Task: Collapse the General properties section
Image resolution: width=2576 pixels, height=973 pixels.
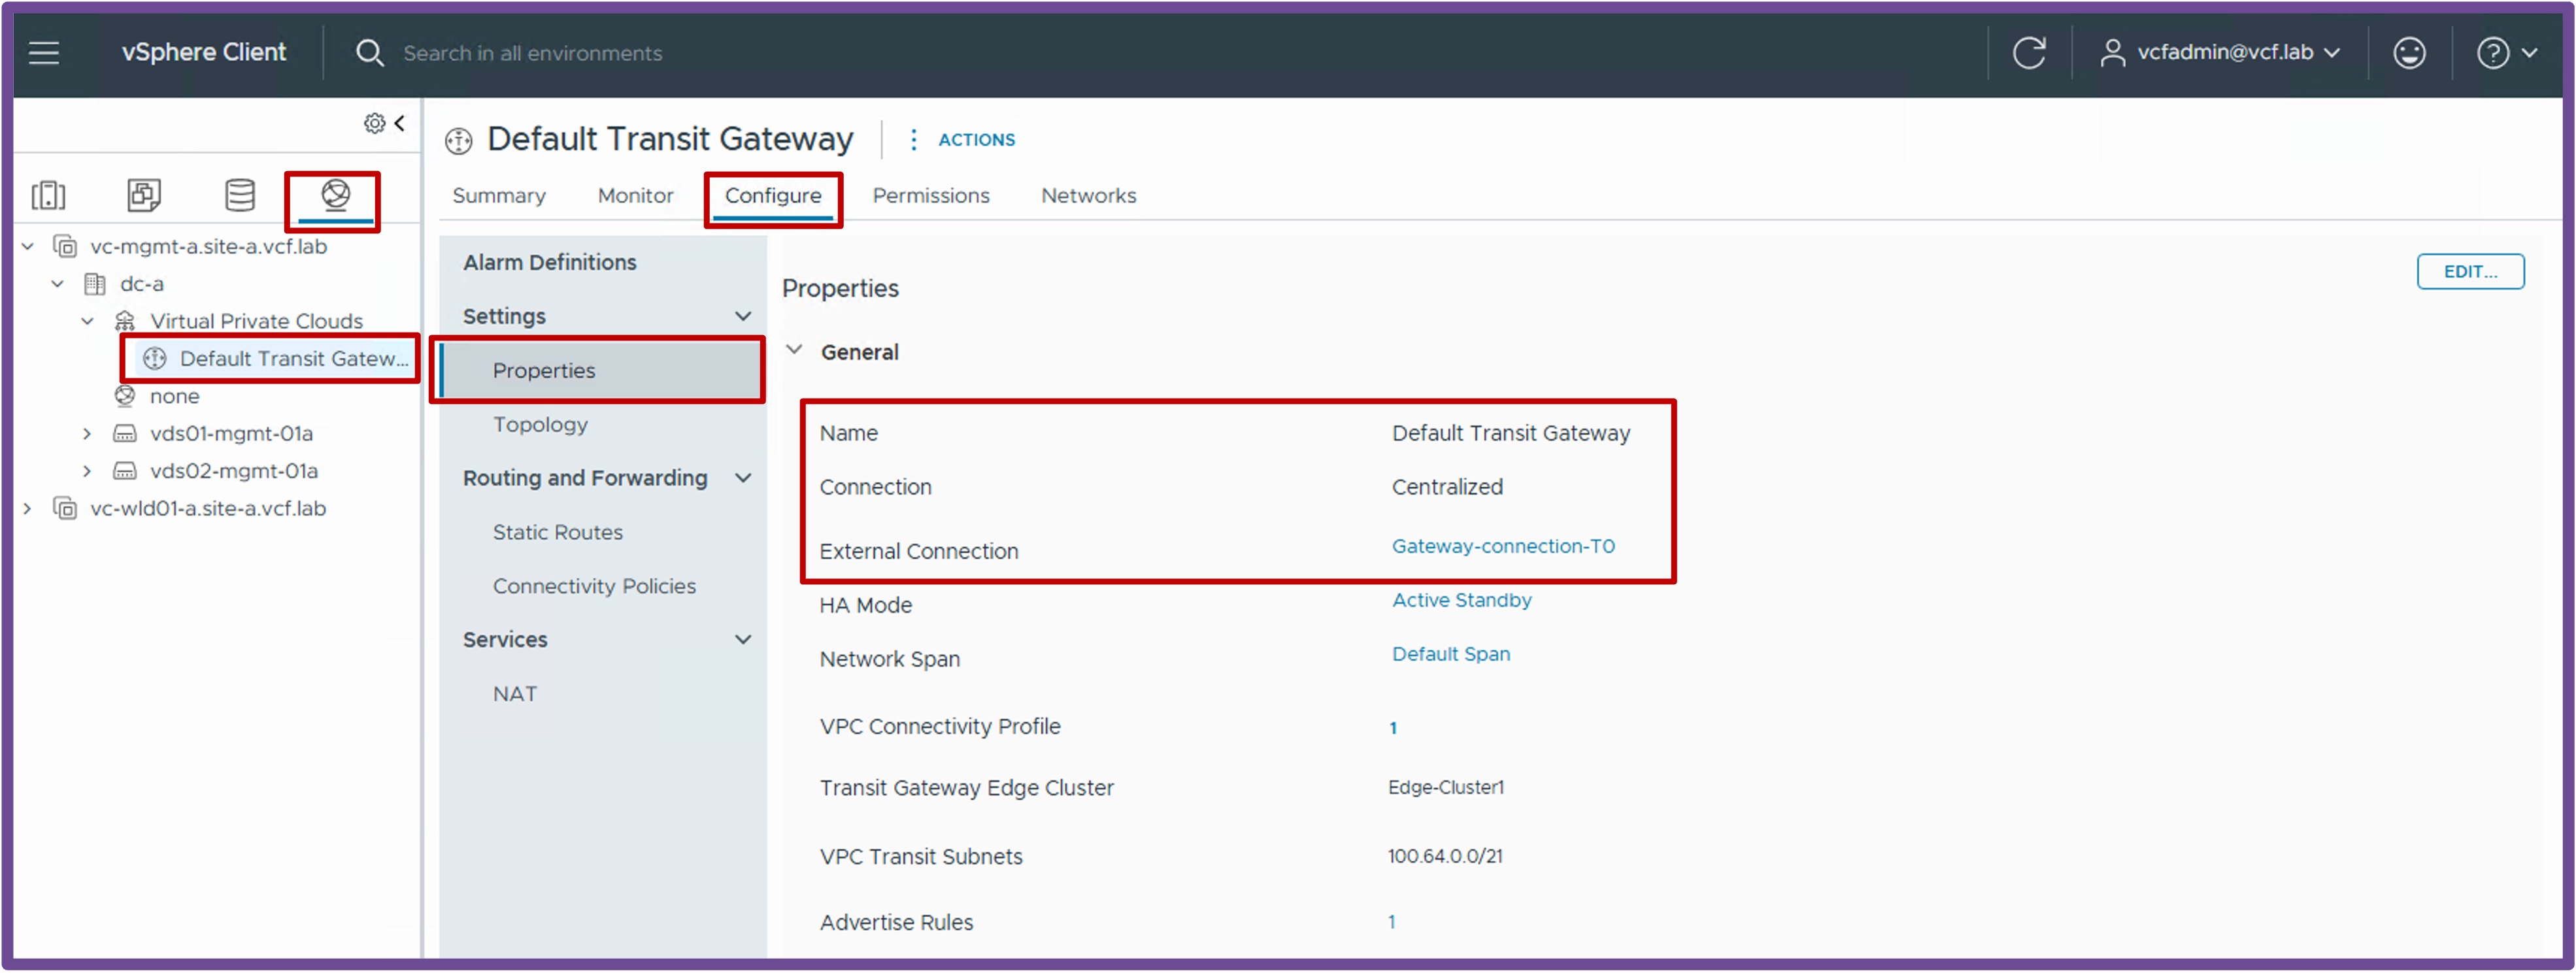Action: pos(794,351)
